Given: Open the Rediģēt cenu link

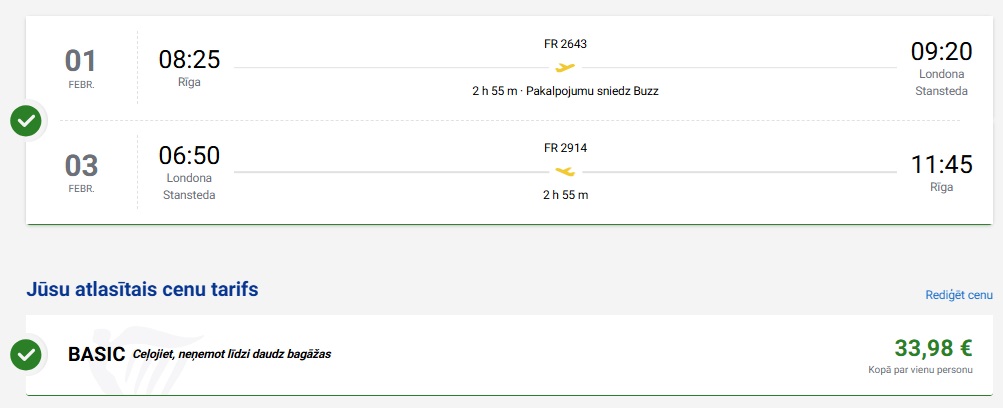Looking at the screenshot, I should 959,295.
